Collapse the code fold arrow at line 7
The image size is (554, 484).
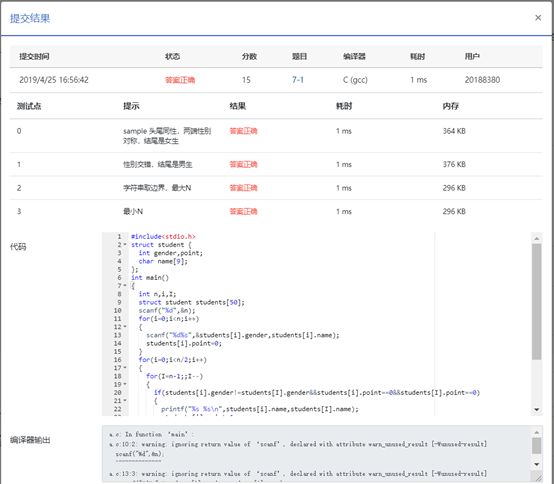point(125,286)
